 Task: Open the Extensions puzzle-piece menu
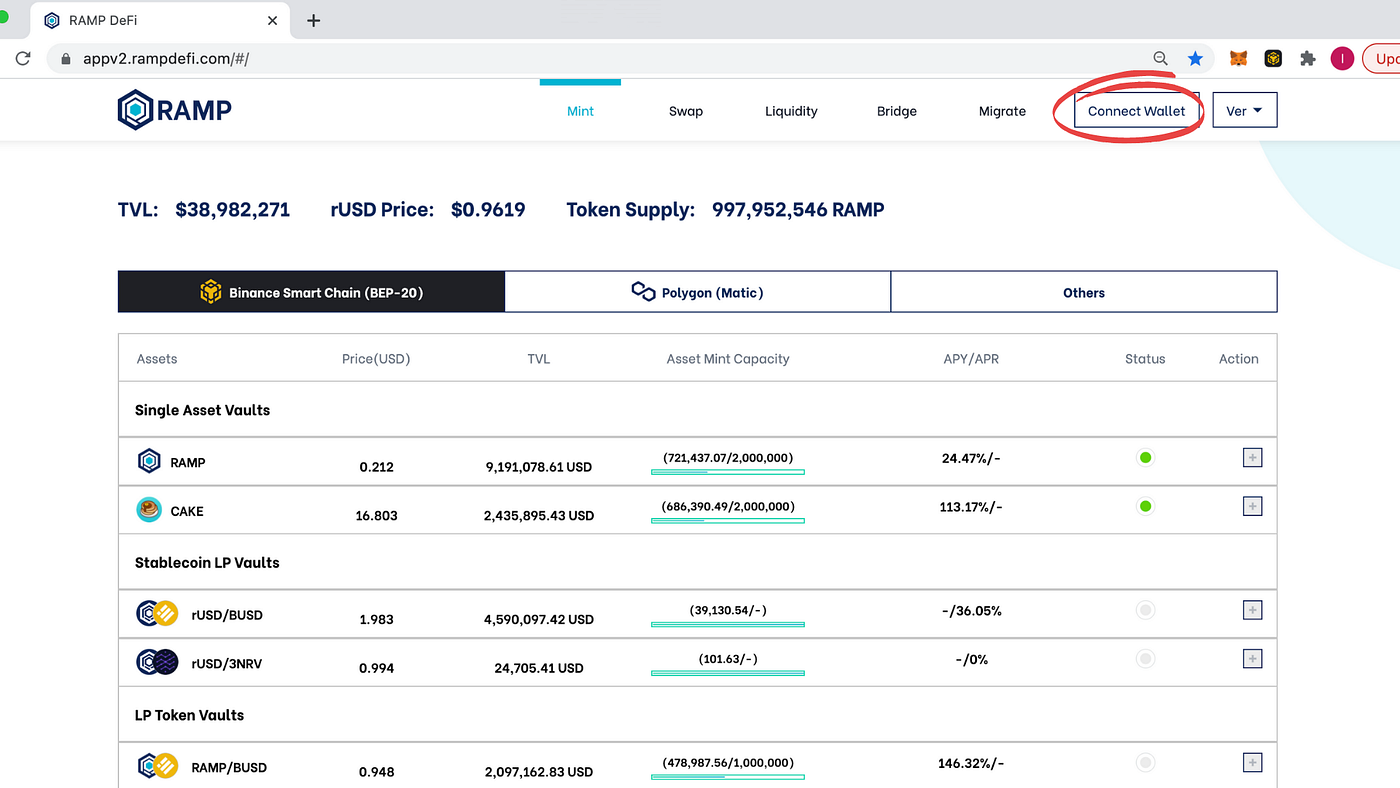tap(1307, 59)
